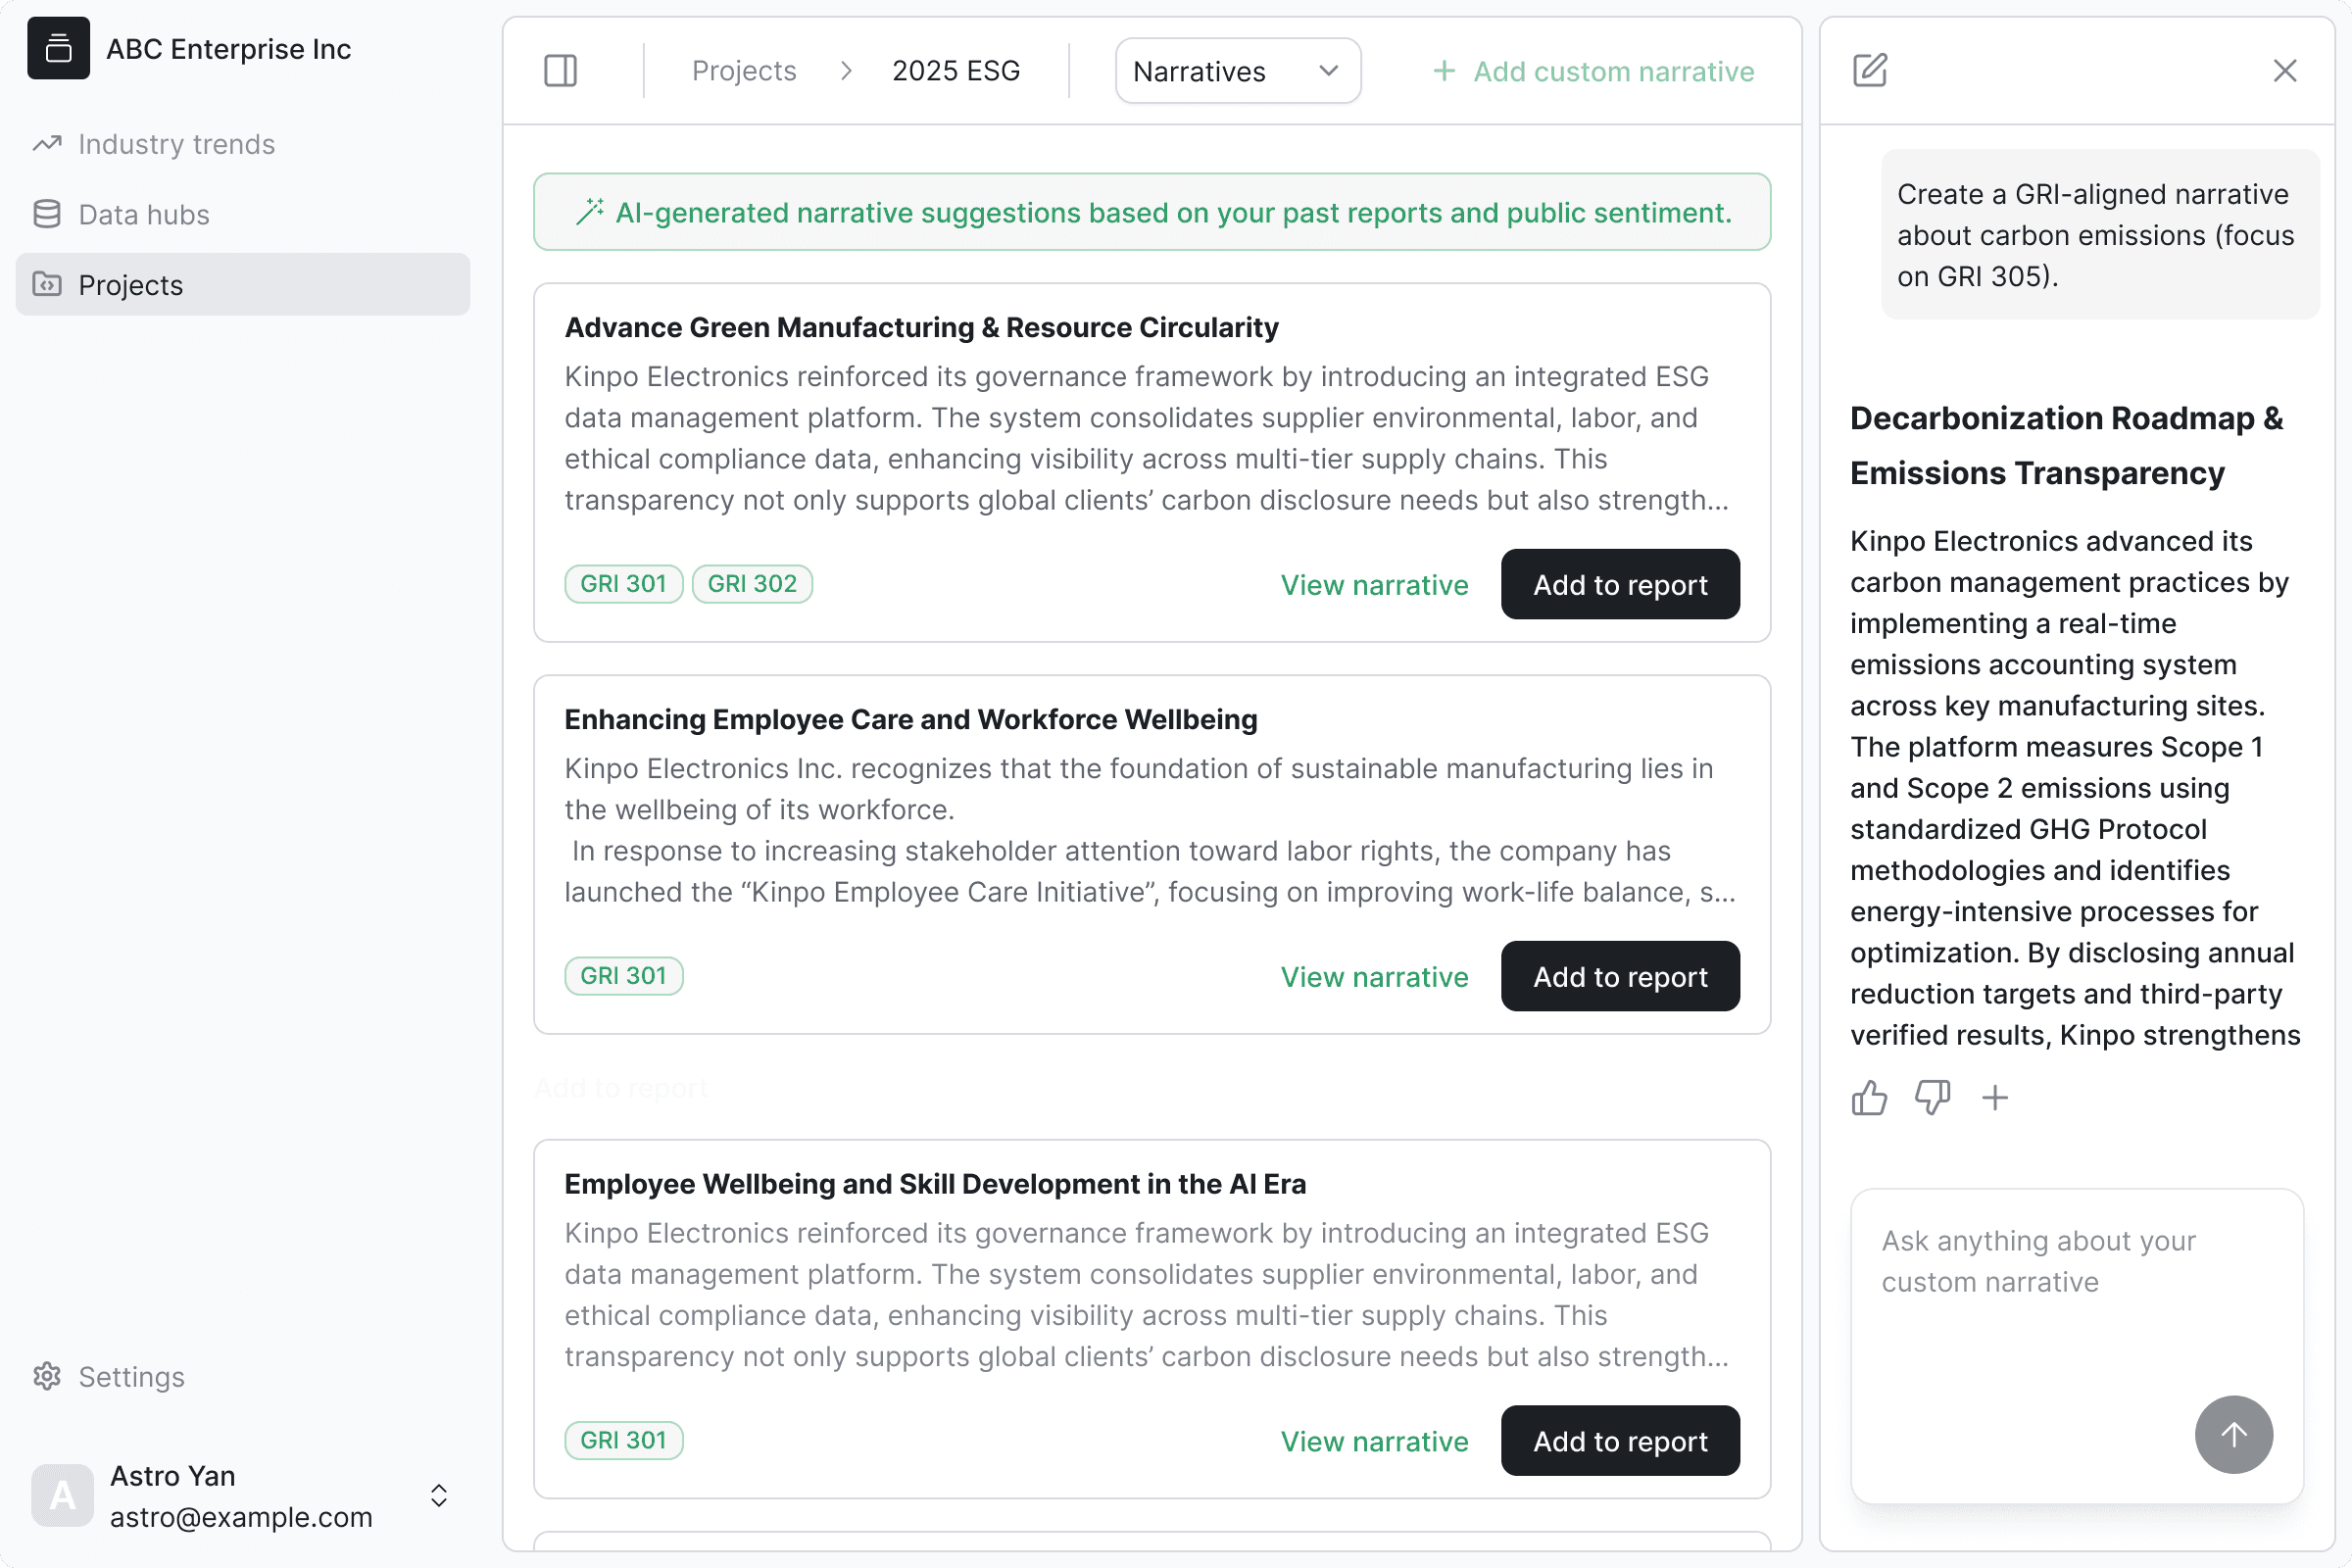Click Add custom narrative

pyautogui.click(x=1593, y=71)
